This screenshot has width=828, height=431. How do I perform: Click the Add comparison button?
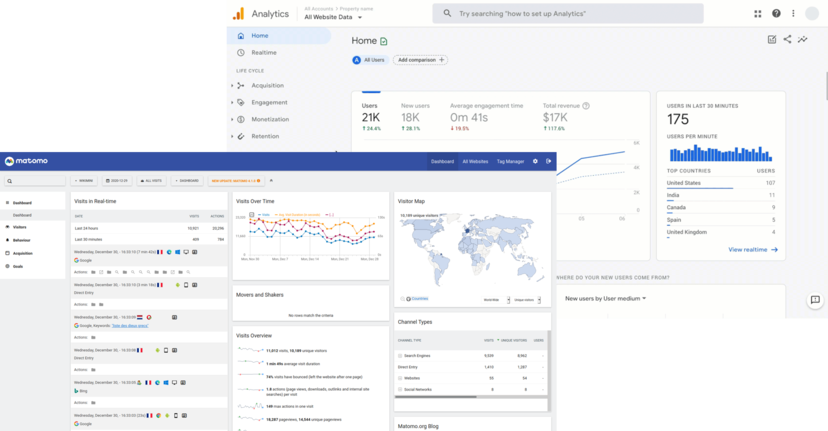(x=420, y=60)
